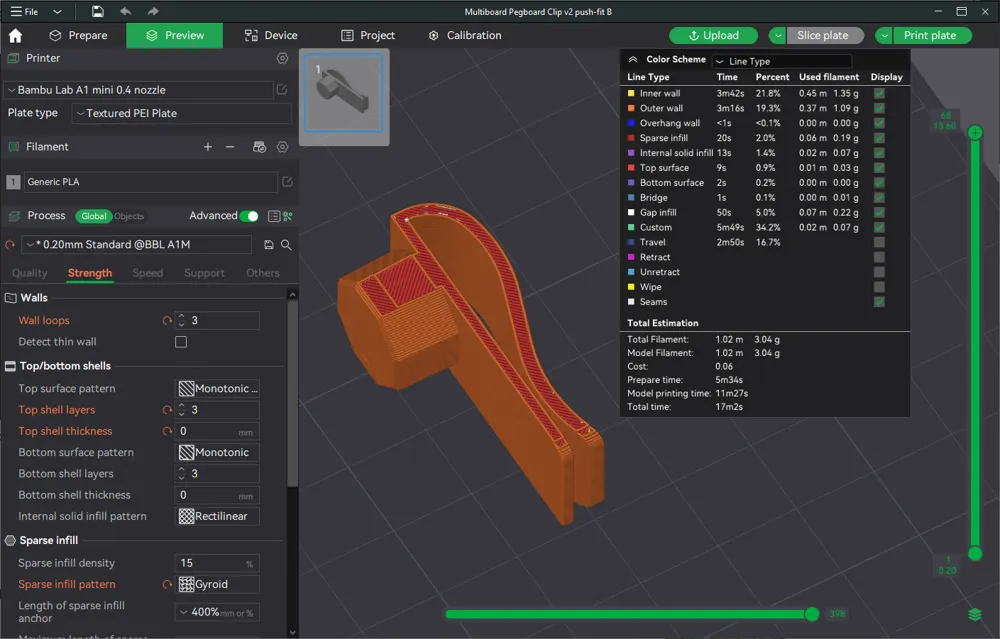This screenshot has width=1000, height=639.
Task: Show Travel lines in display column
Action: (x=879, y=242)
